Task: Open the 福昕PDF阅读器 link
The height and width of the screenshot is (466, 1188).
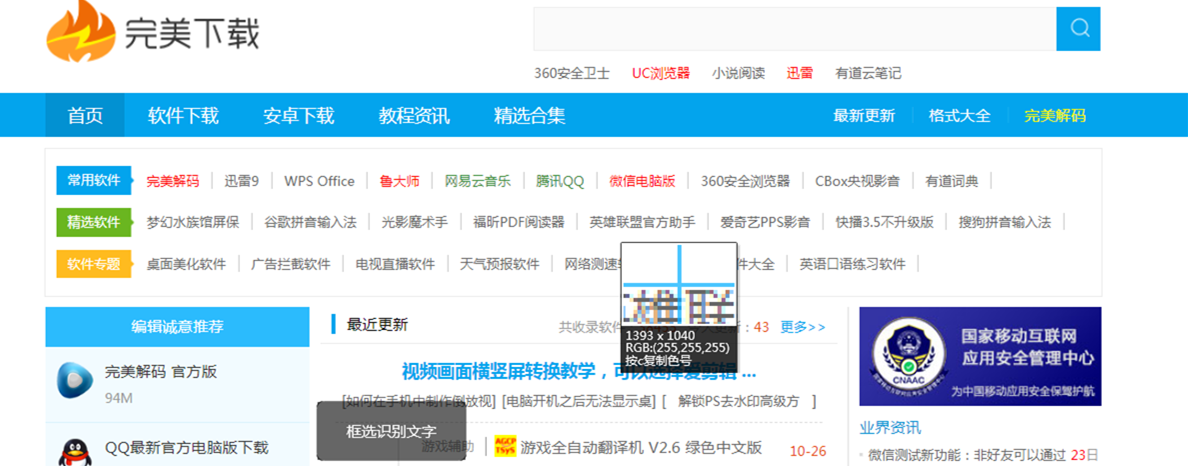Action: point(519,222)
